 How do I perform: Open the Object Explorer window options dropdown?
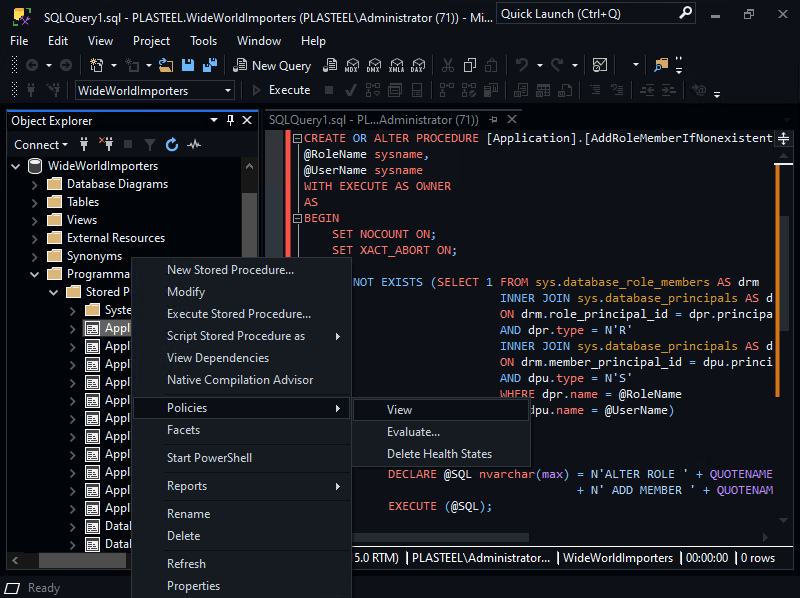coord(214,120)
